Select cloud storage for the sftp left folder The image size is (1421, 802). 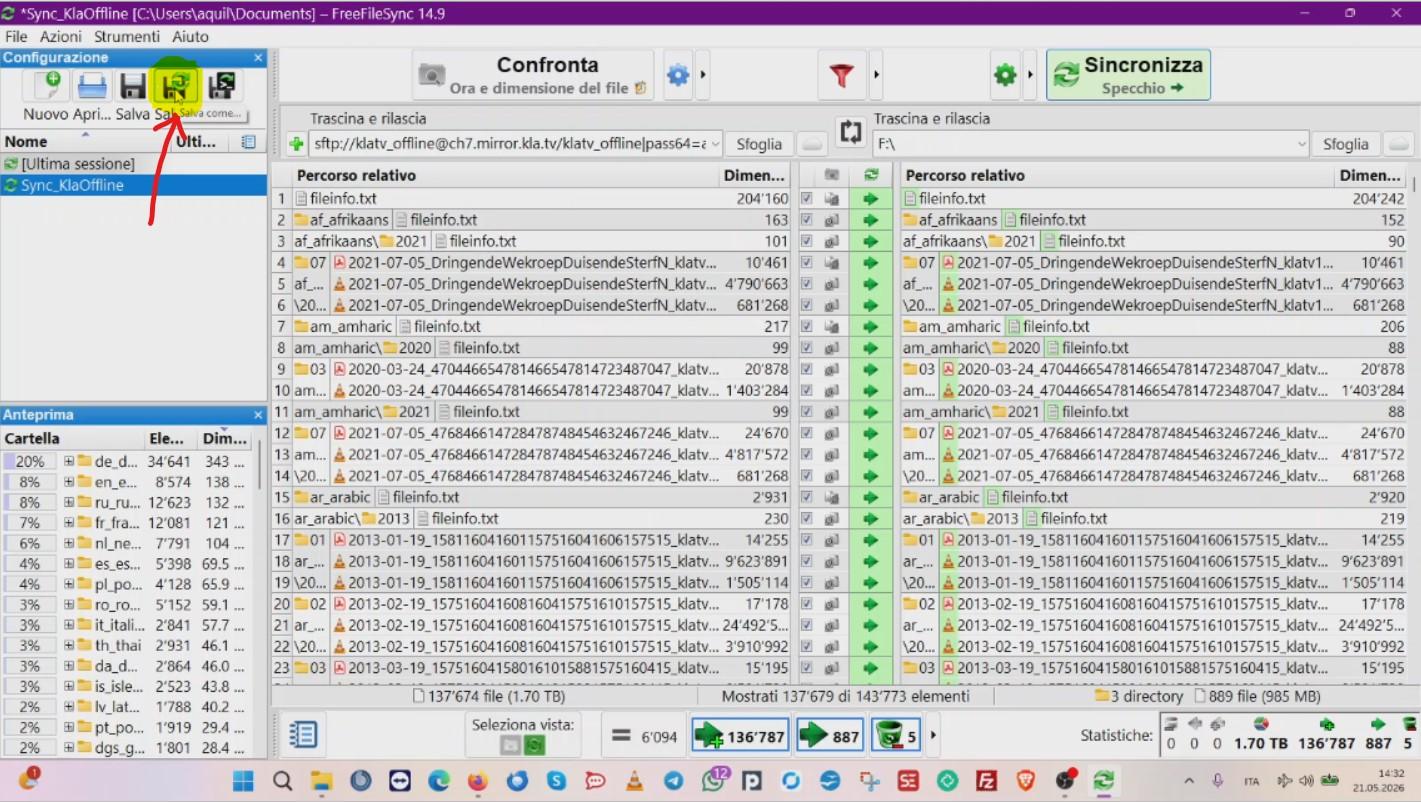click(x=811, y=144)
